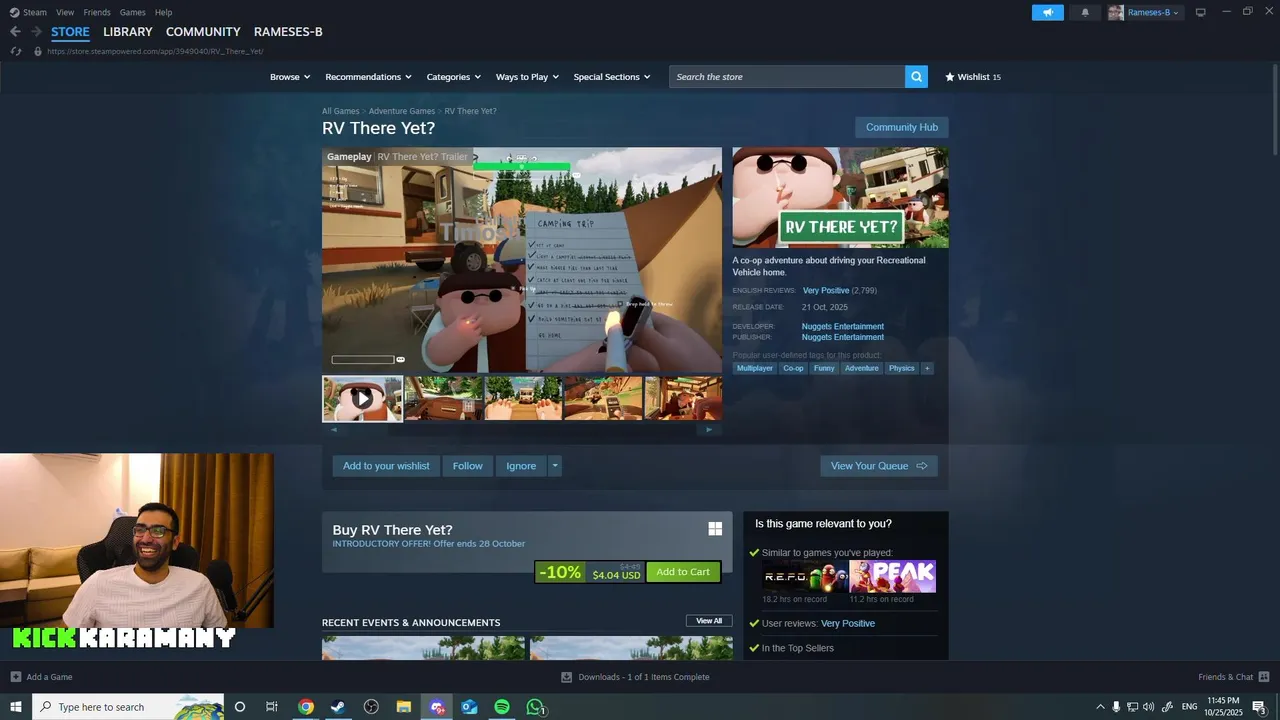Open the Physics tag
Viewport: 1280px width, 720px height.
[902, 368]
